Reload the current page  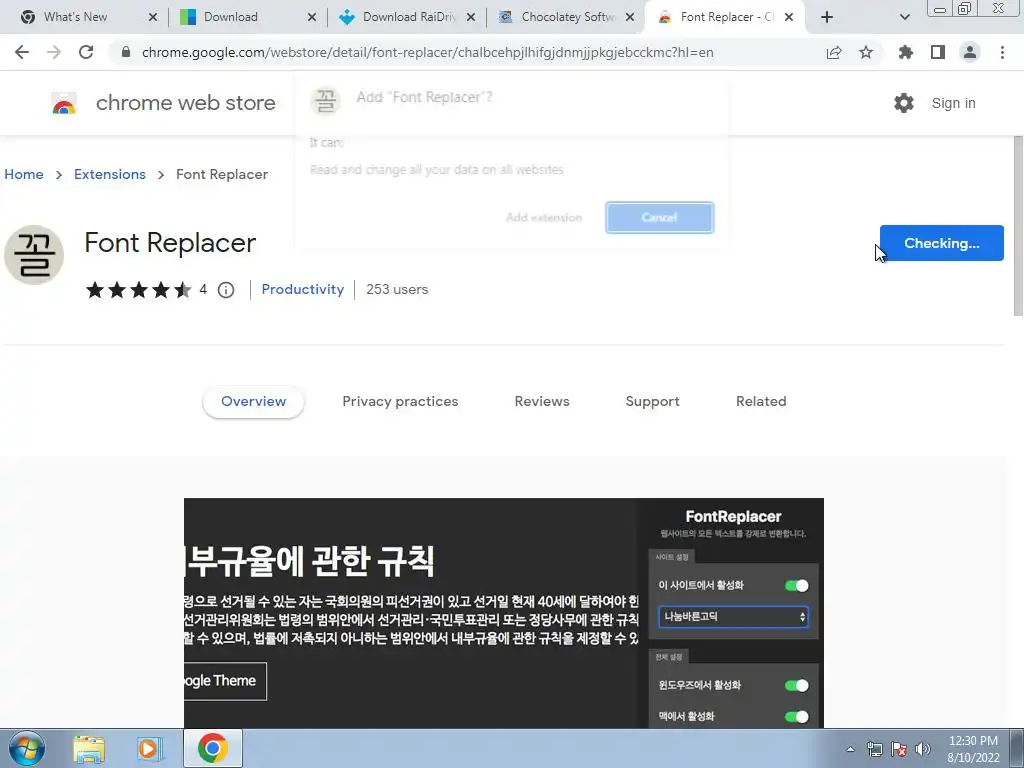[86, 52]
